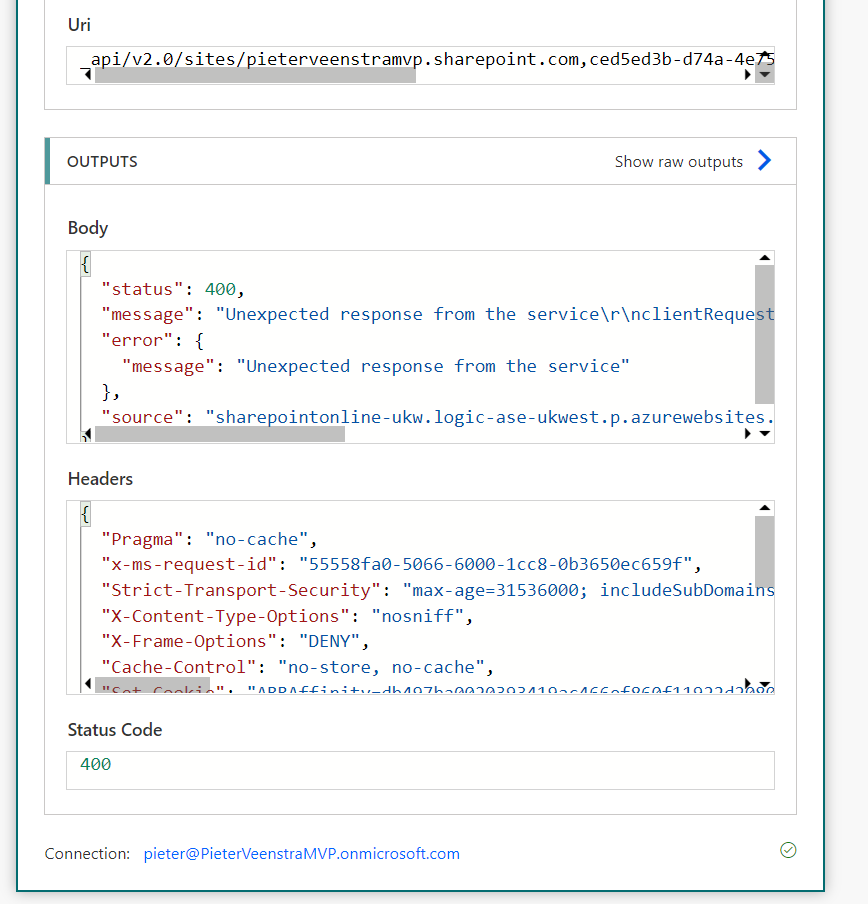Open raw outputs via blue chevron arrow
The image size is (868, 904).
(764, 160)
